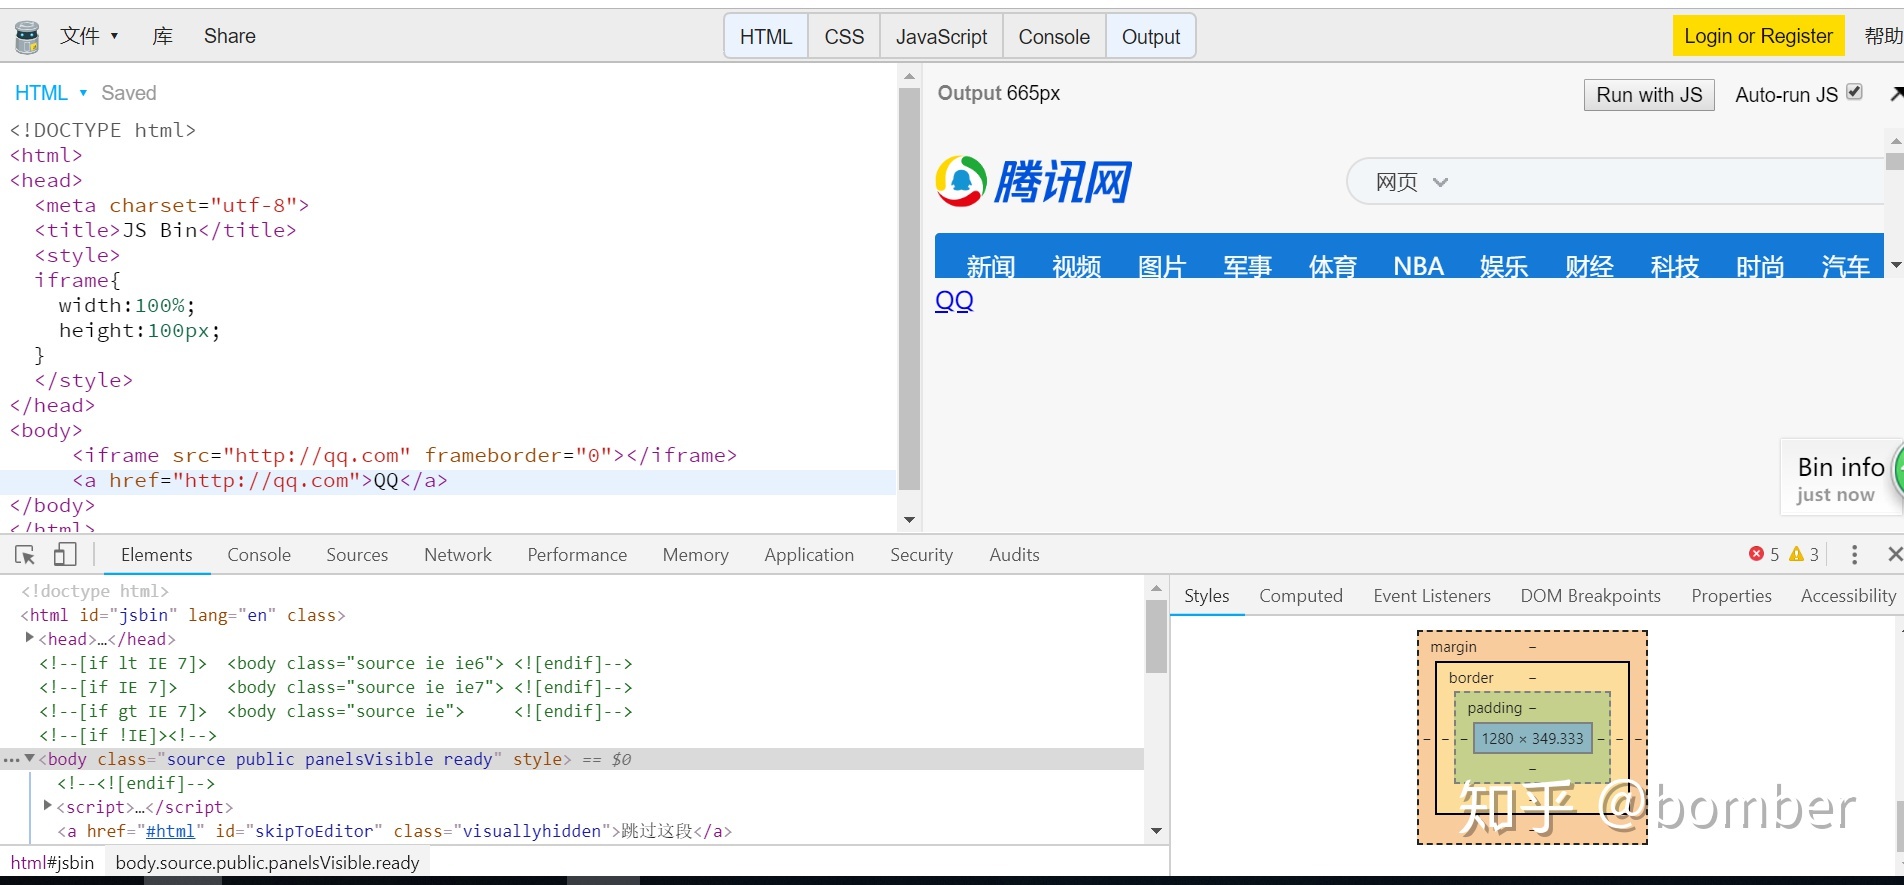Click the HTML editor vertical scrollbar
The width and height of the screenshot is (1904, 885).
click(x=909, y=289)
